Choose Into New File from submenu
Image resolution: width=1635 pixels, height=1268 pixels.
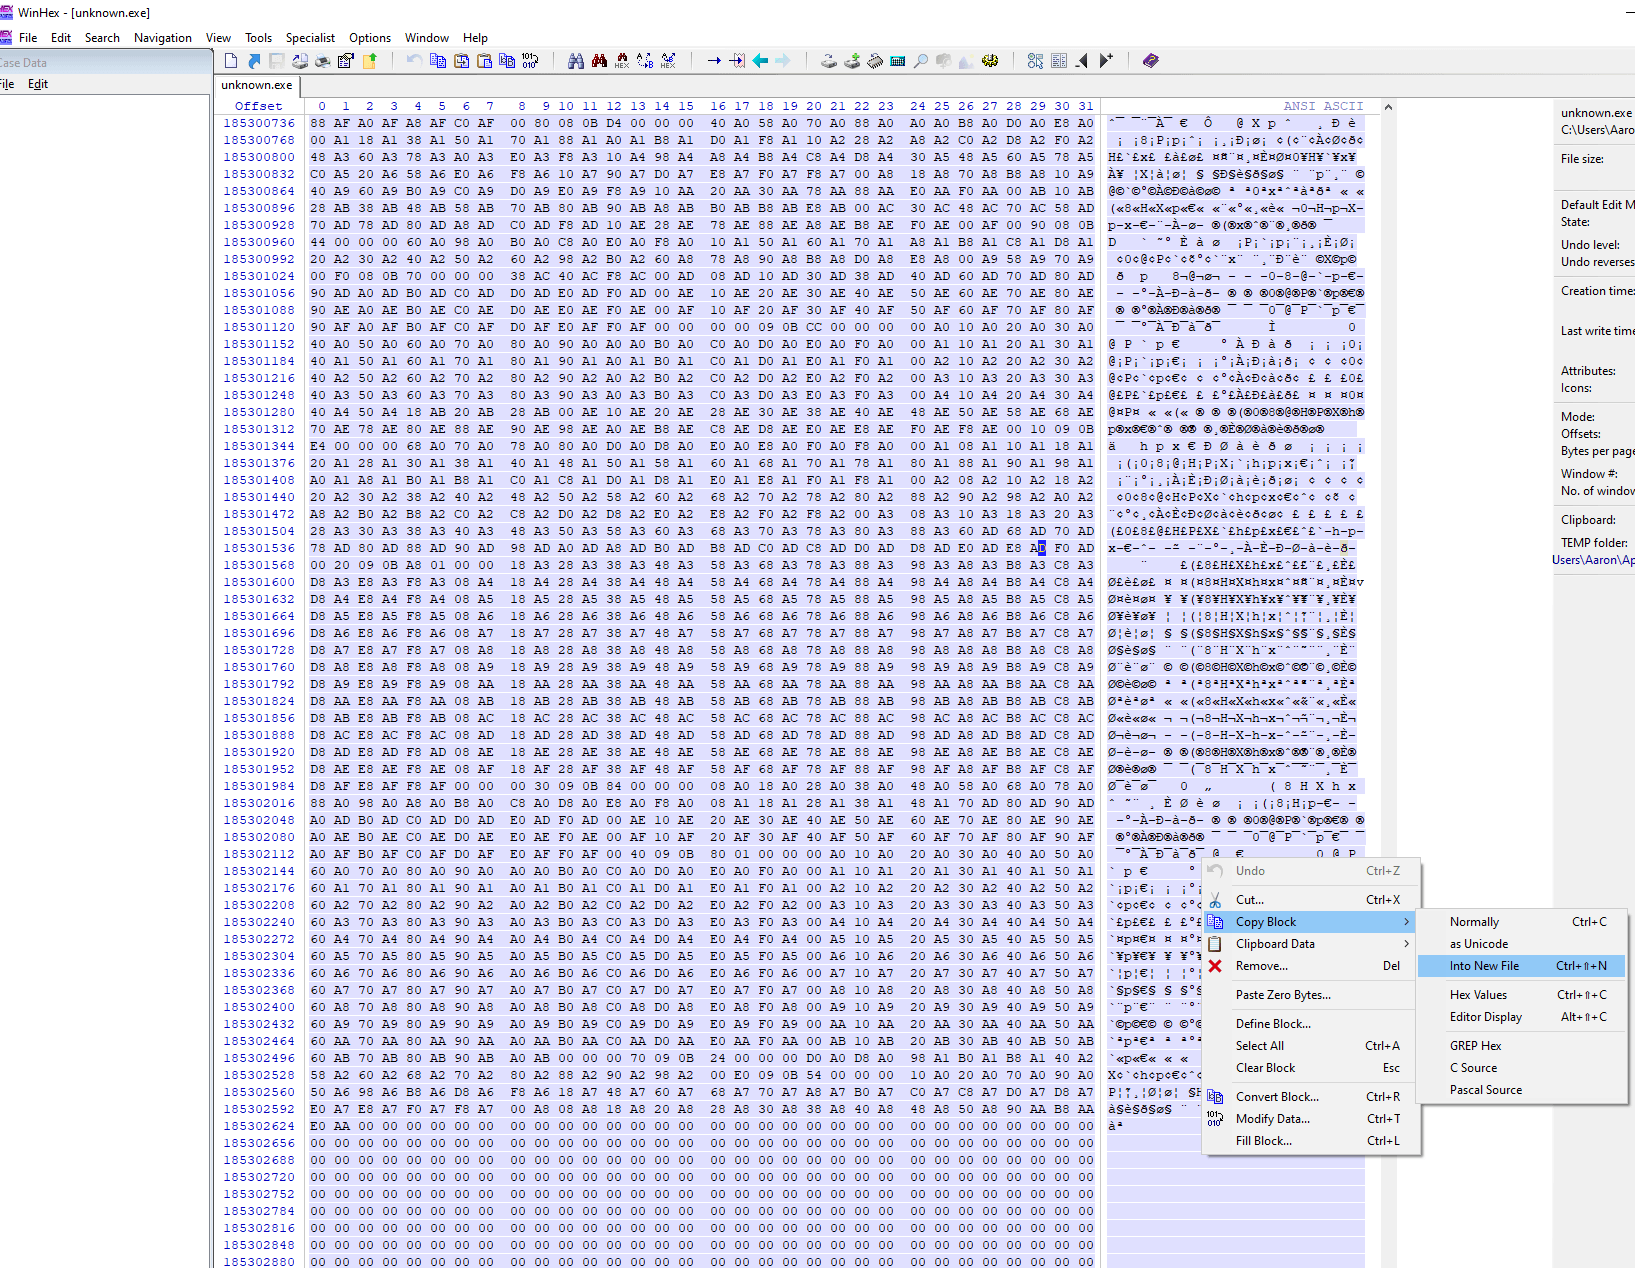1484,966
